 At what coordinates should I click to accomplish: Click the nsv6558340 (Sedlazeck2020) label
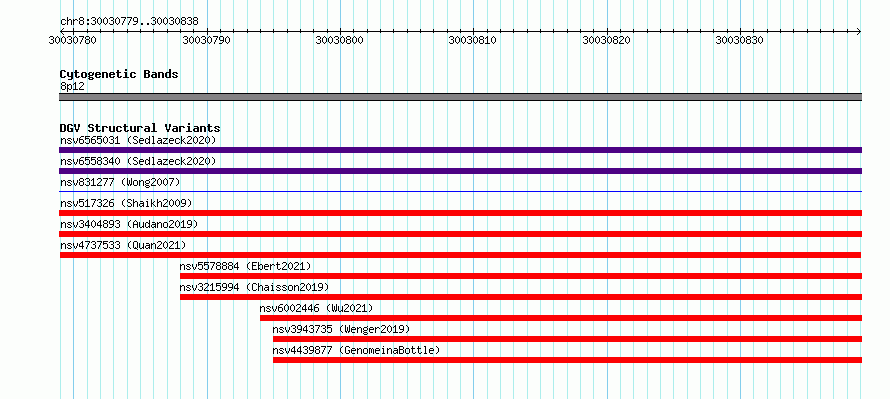click(x=138, y=161)
